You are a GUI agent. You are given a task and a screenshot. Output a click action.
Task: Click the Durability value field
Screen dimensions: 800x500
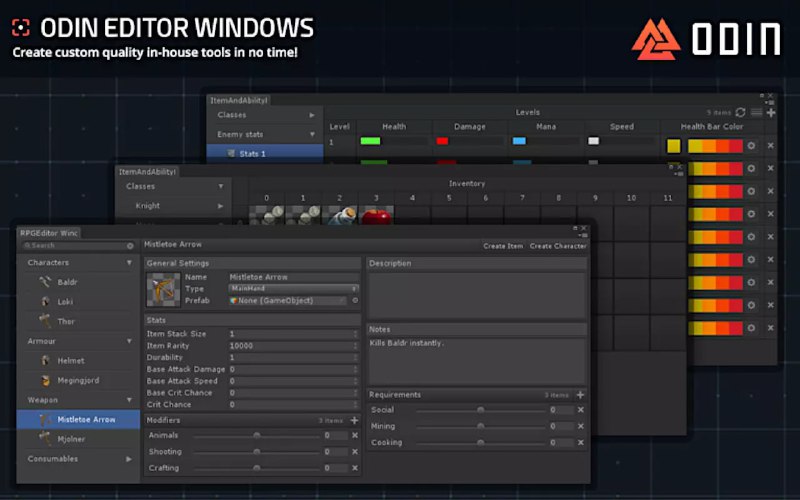click(293, 357)
